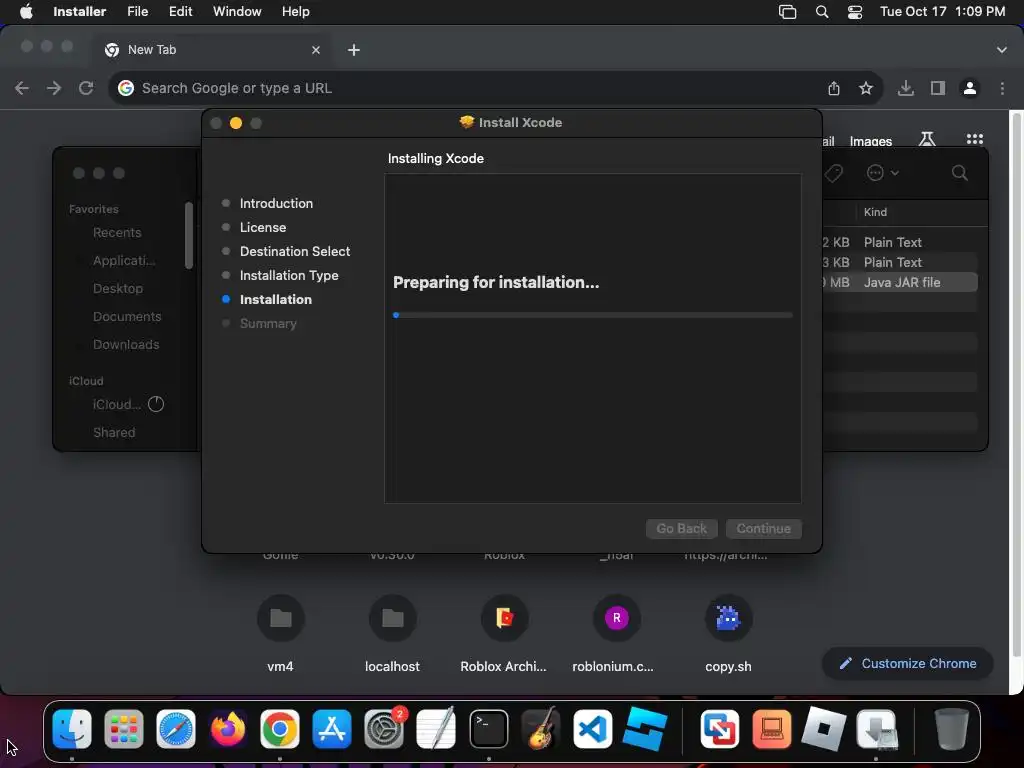Select Documents in Finder sidebar
The width and height of the screenshot is (1024, 768).
(127, 316)
